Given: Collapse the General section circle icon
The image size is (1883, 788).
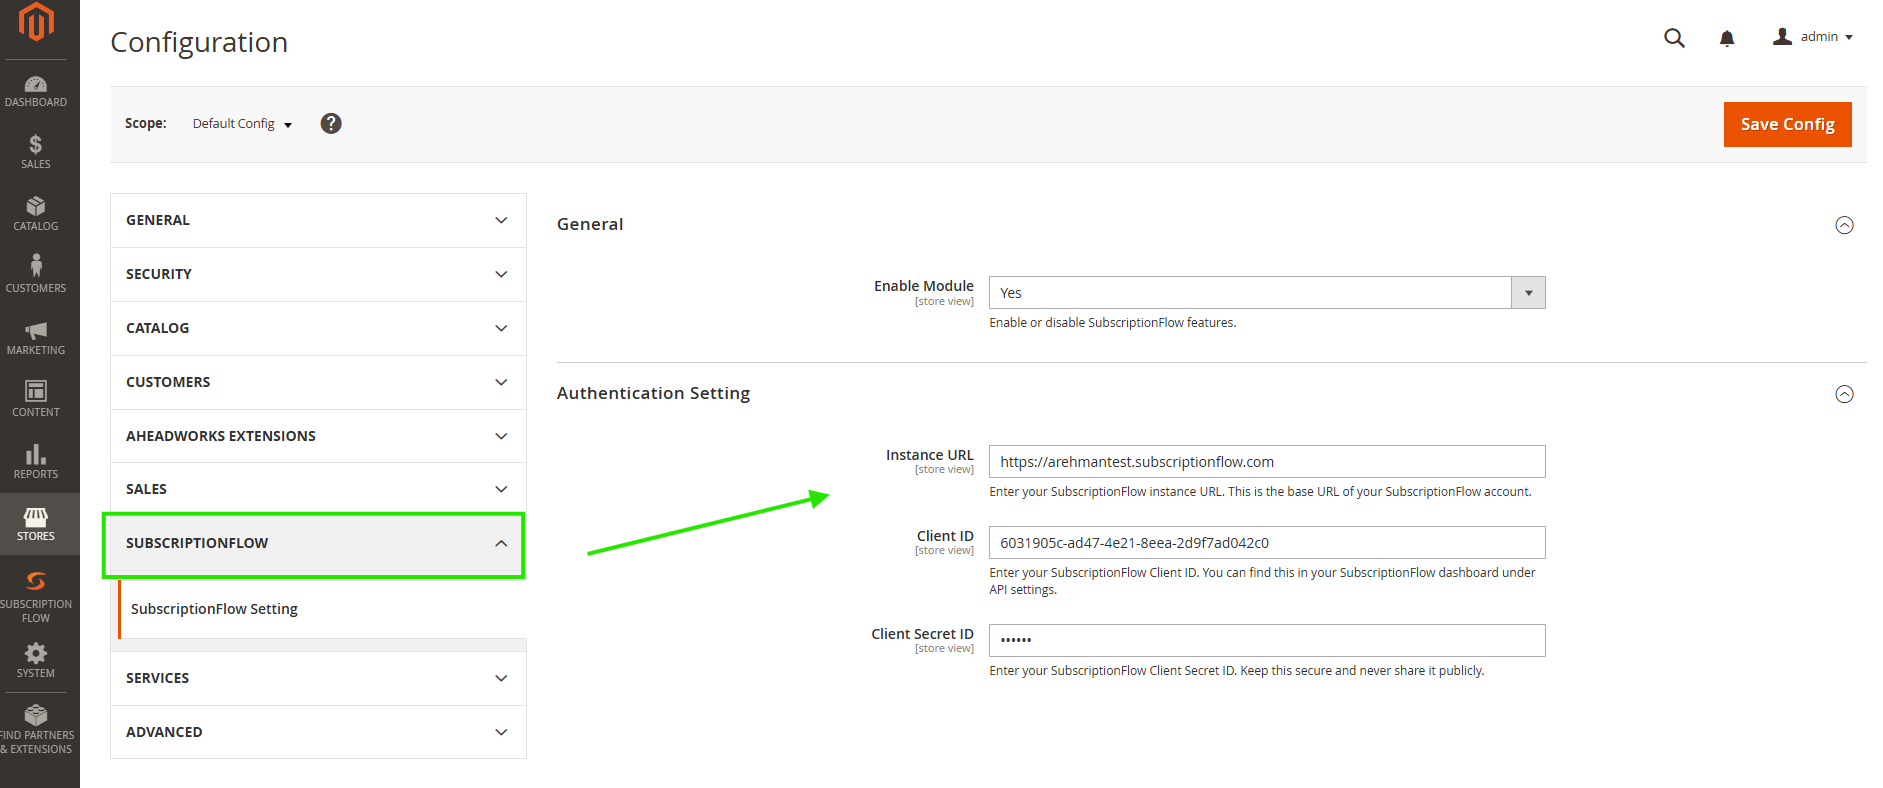Looking at the screenshot, I should click(1845, 225).
